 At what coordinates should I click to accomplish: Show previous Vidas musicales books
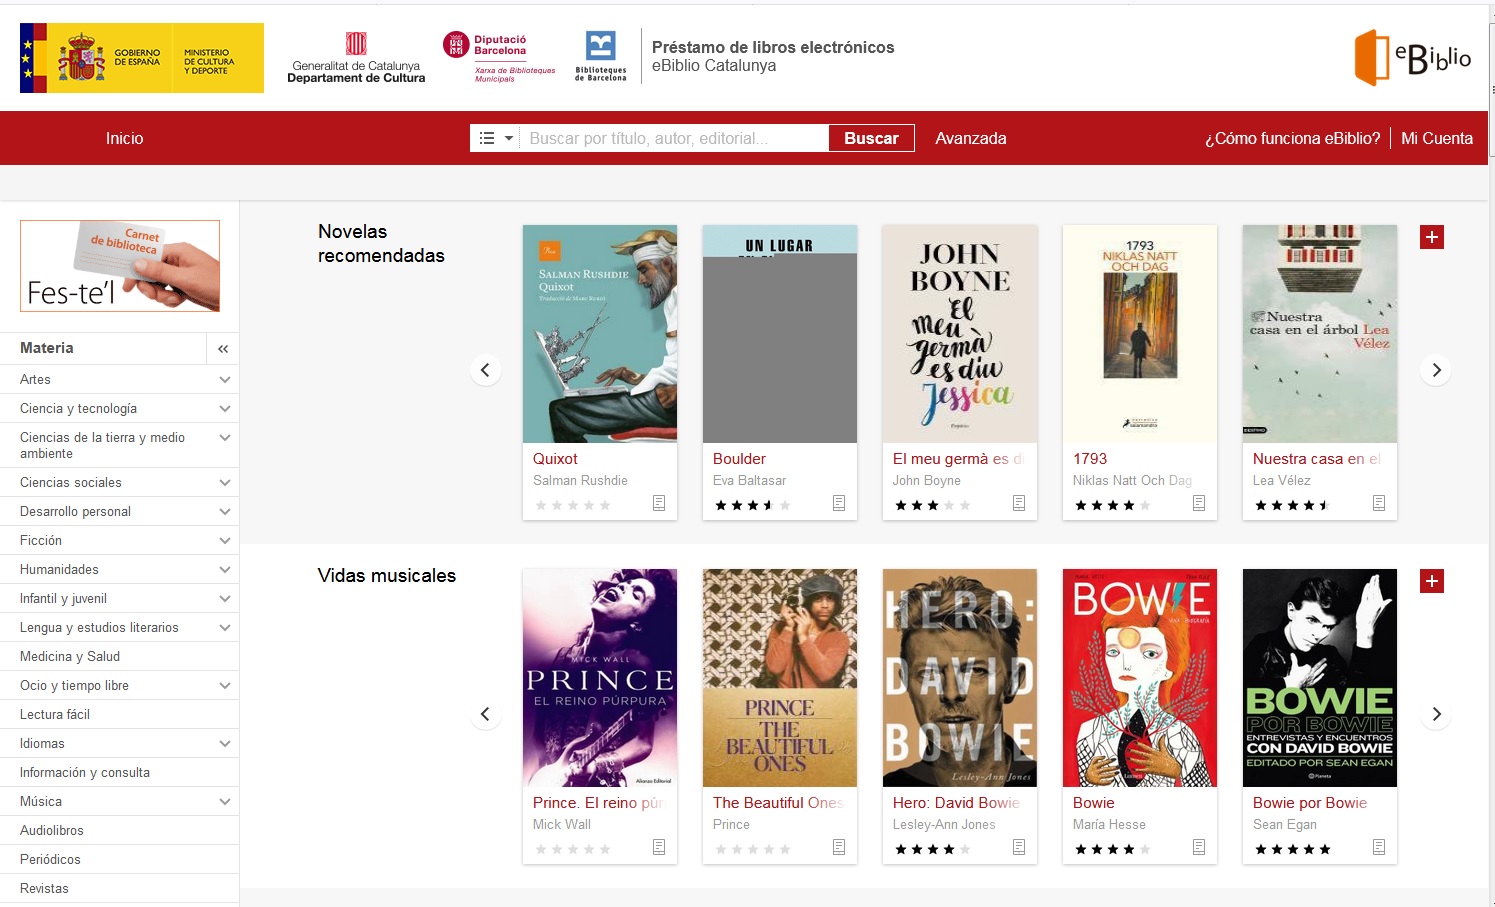point(485,714)
